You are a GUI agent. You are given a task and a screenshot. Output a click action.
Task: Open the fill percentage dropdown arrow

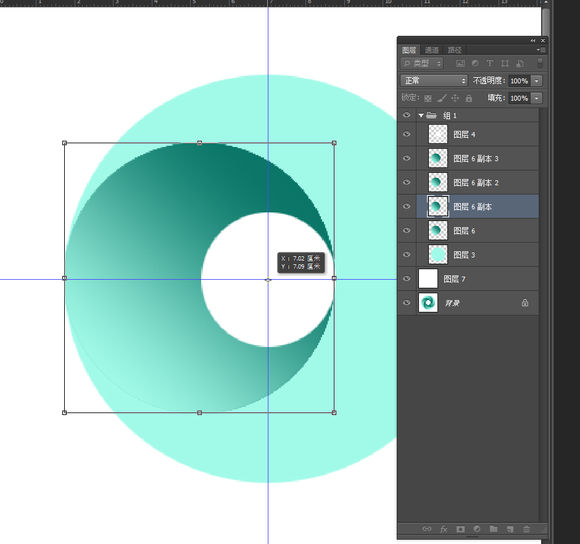click(536, 98)
